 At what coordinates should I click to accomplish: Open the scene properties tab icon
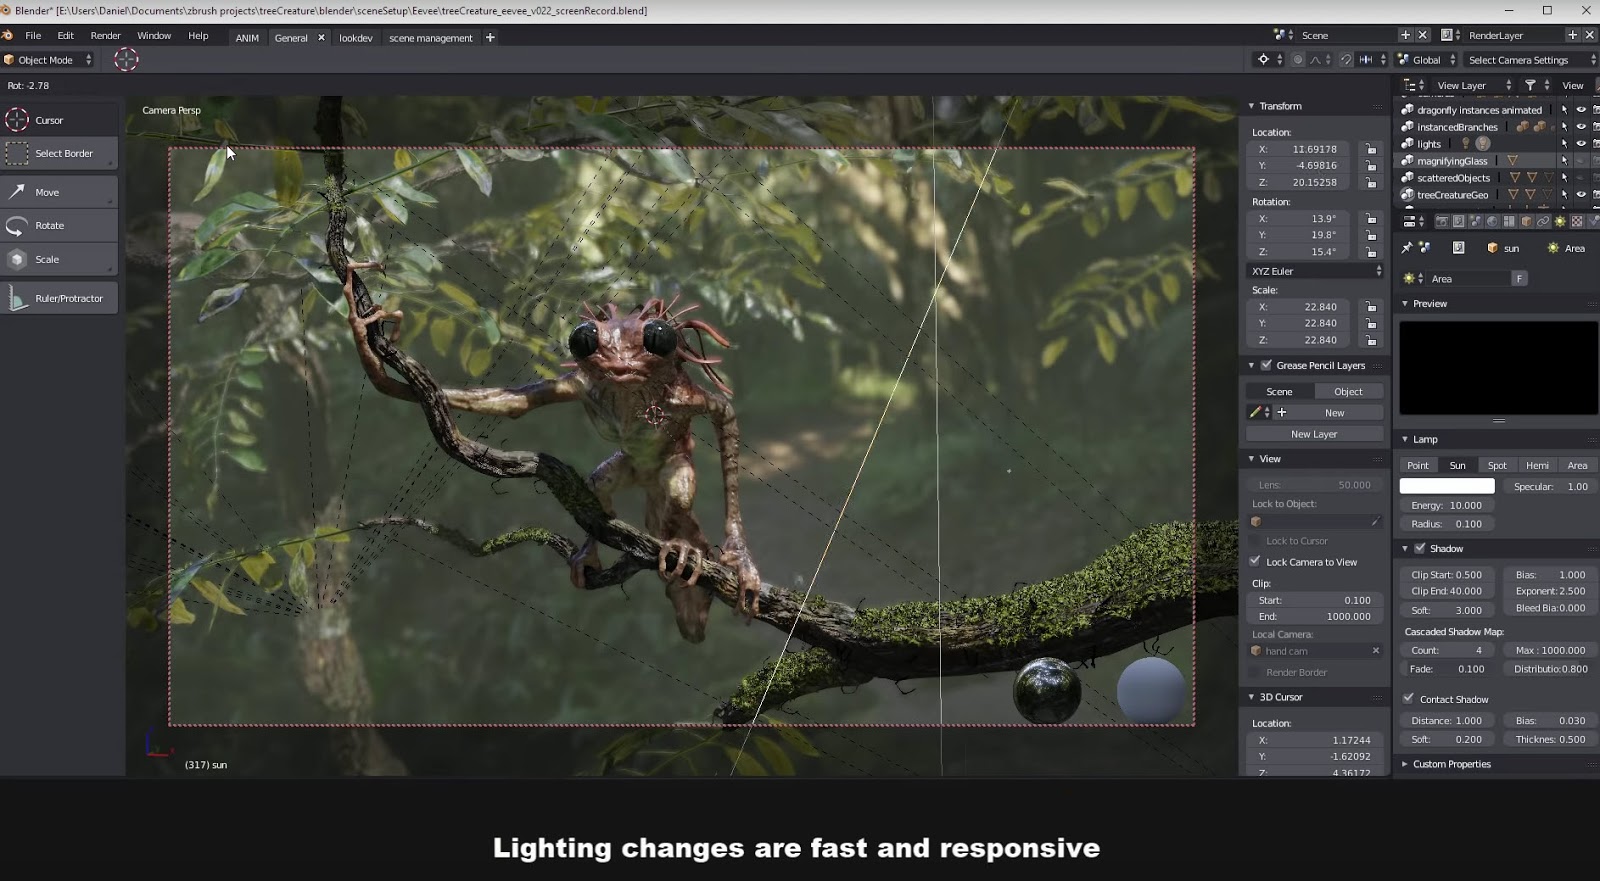click(x=1475, y=222)
